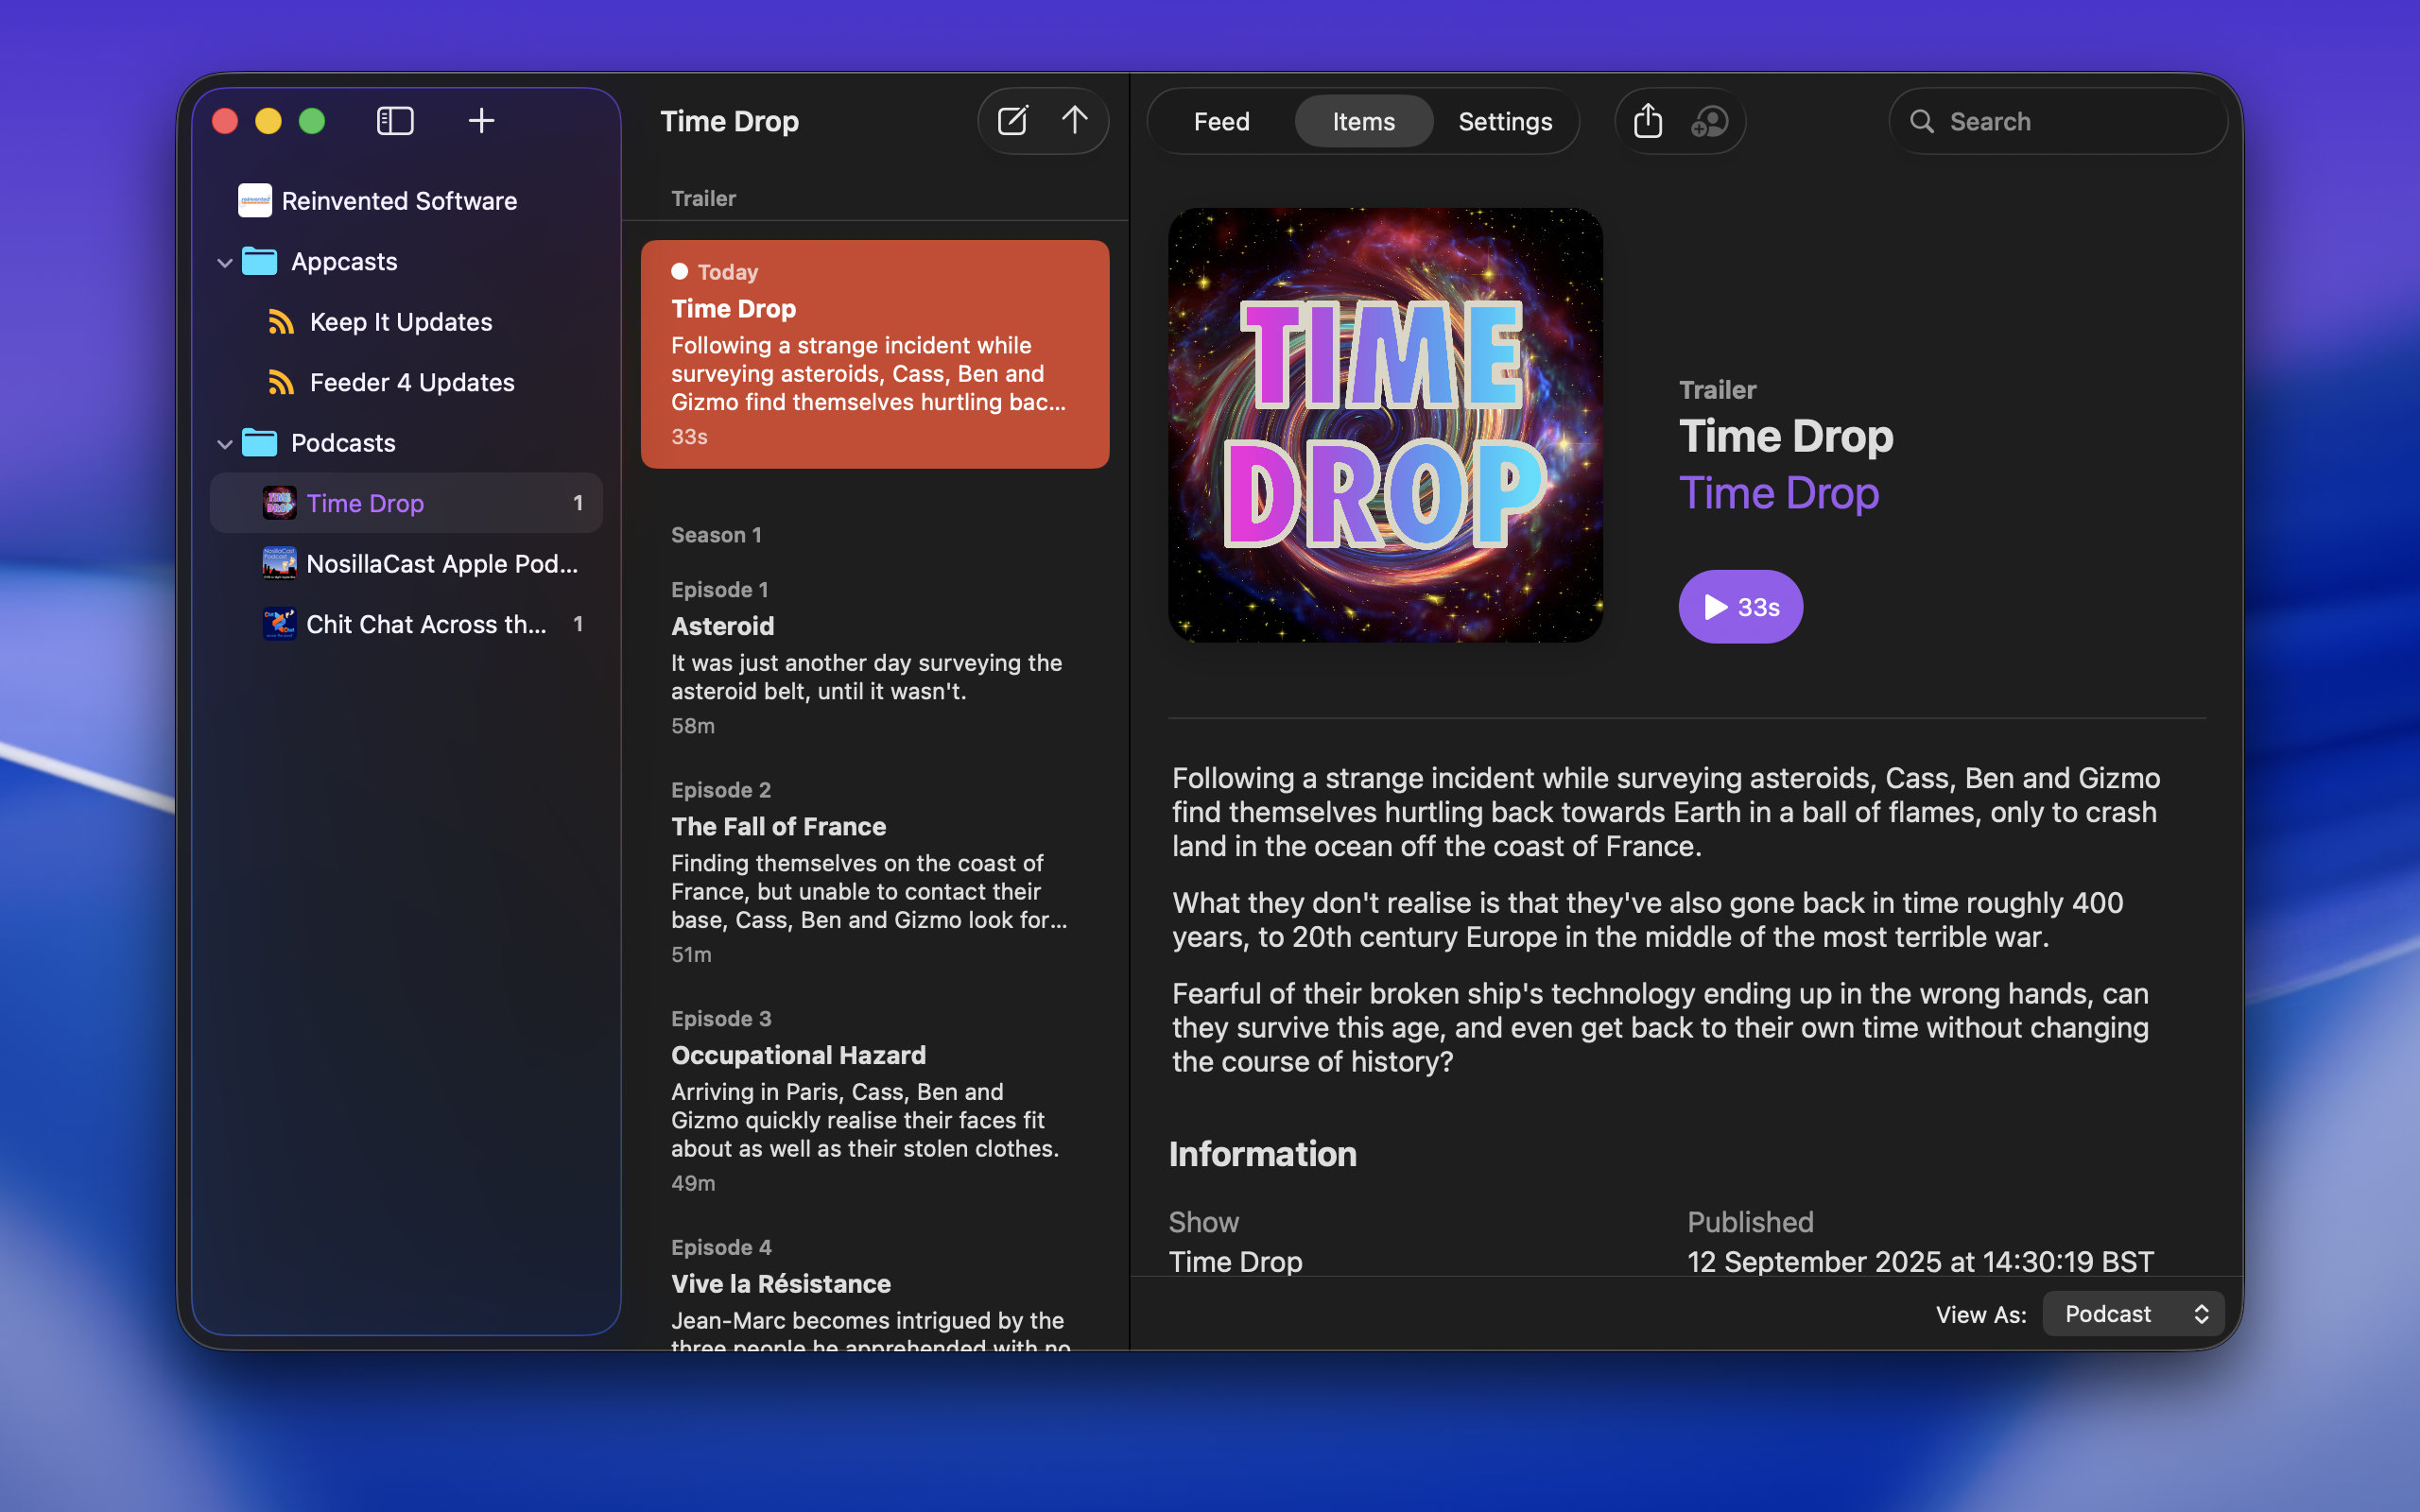Switch to the Feed tab
This screenshot has height=1512, width=2420.
coord(1221,121)
